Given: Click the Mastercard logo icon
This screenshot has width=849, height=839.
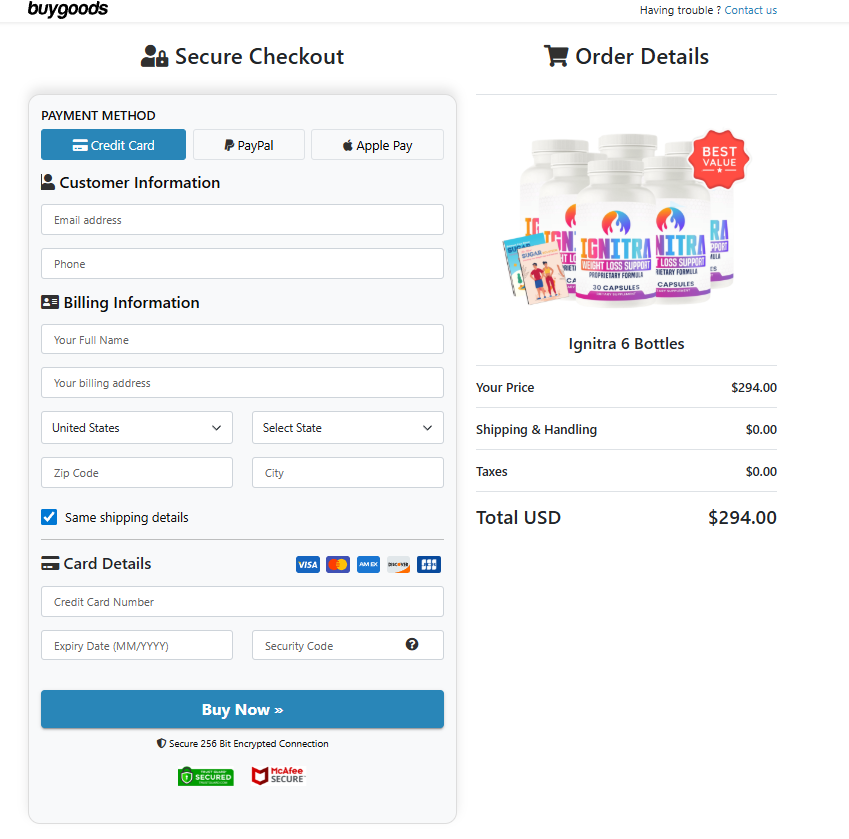Looking at the screenshot, I should 338,565.
